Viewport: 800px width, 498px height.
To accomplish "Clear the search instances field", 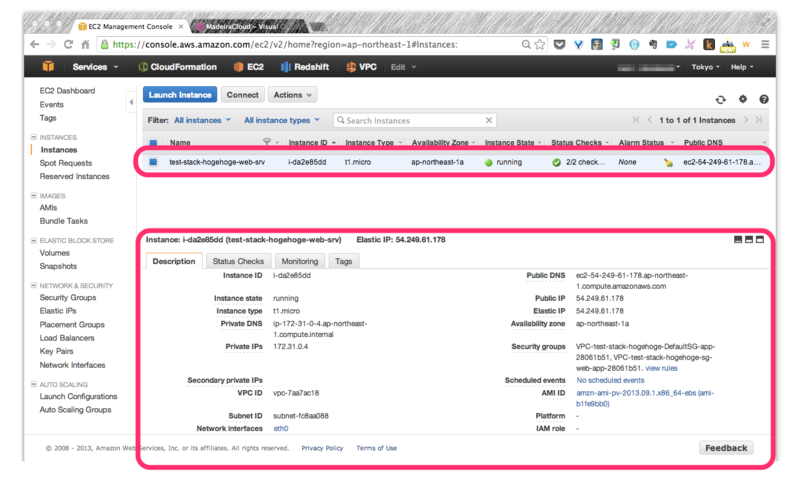I will coord(489,120).
